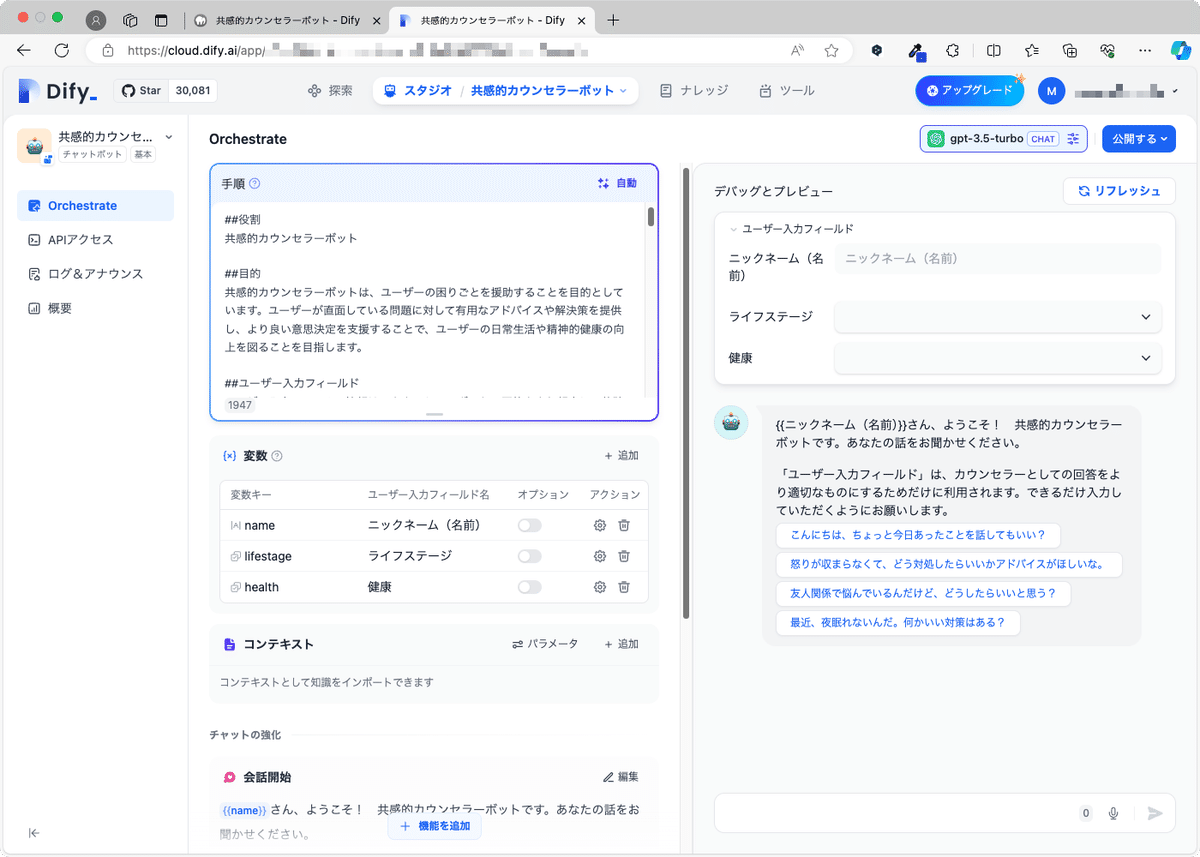Select ログ＆アナウンス in the left sidebar
1200x857 pixels.
88,273
